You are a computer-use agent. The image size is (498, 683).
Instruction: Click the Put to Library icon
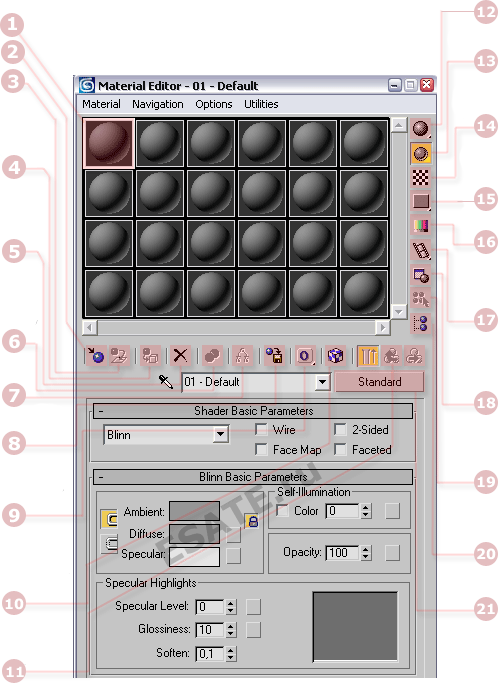[275, 356]
